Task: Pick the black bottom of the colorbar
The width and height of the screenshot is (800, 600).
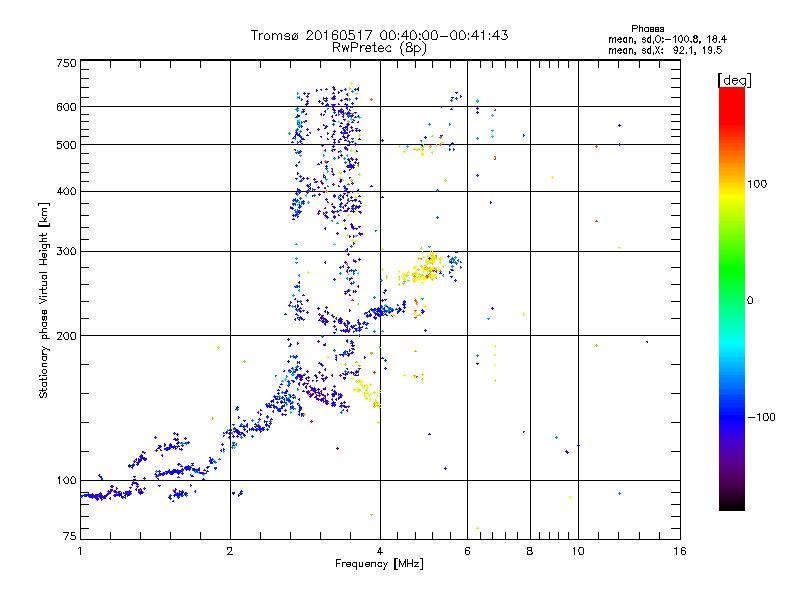Action: pos(732,503)
